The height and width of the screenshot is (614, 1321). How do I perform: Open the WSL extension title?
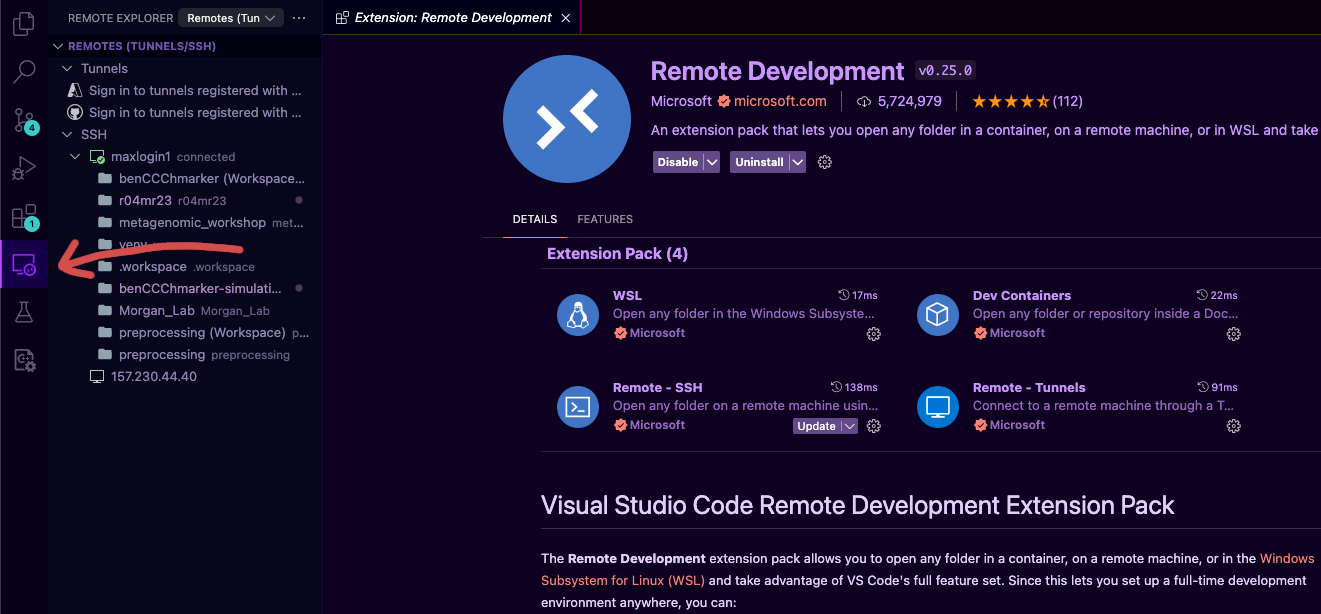pos(627,296)
